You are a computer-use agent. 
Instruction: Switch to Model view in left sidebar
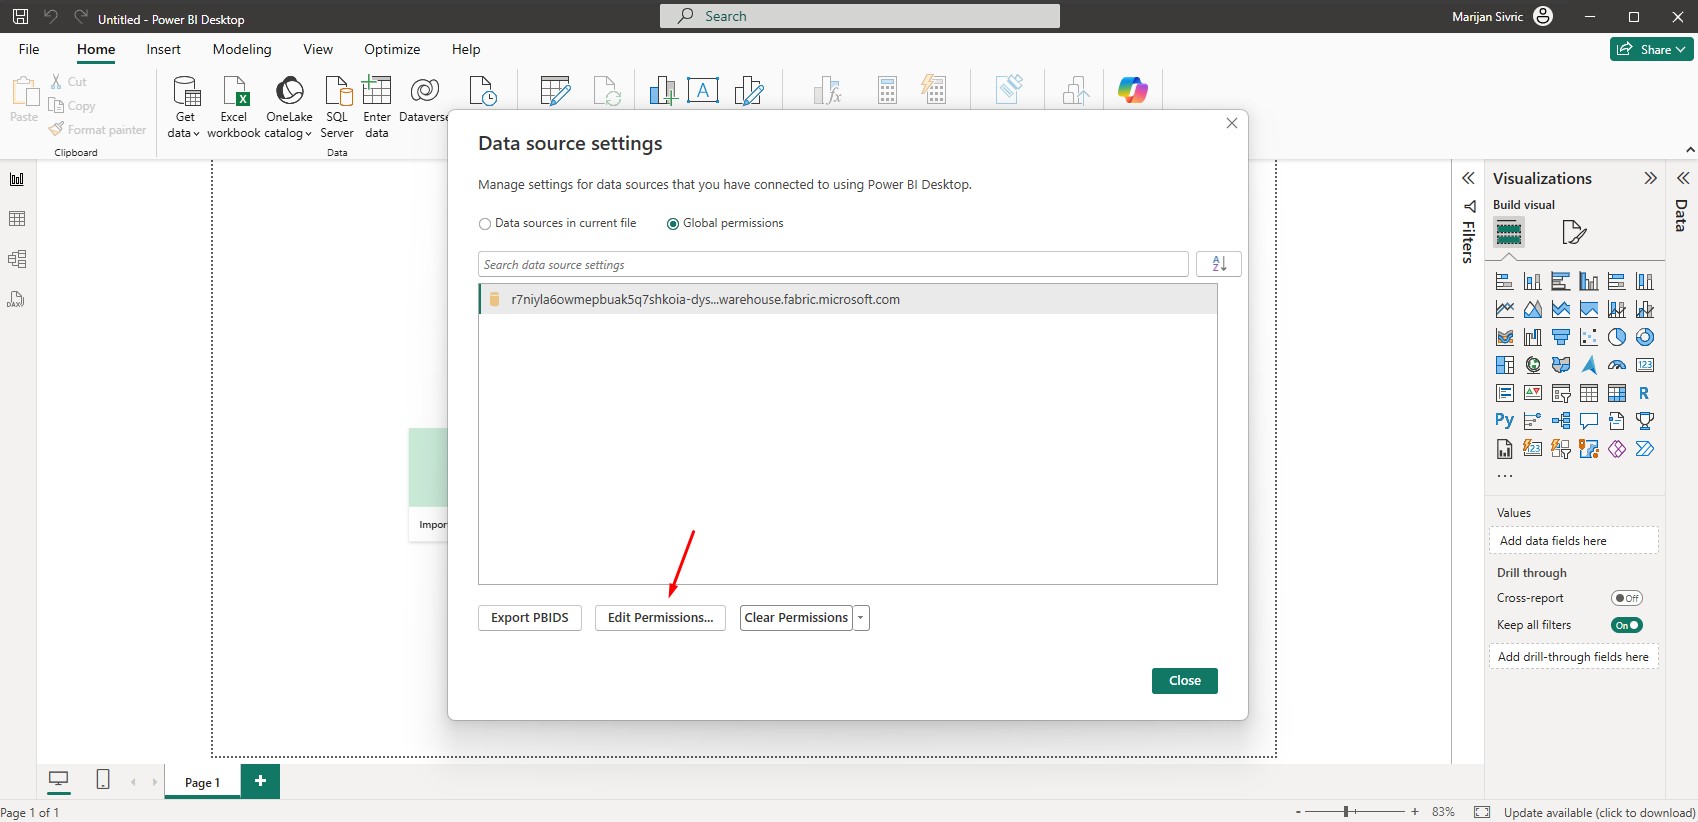17,259
